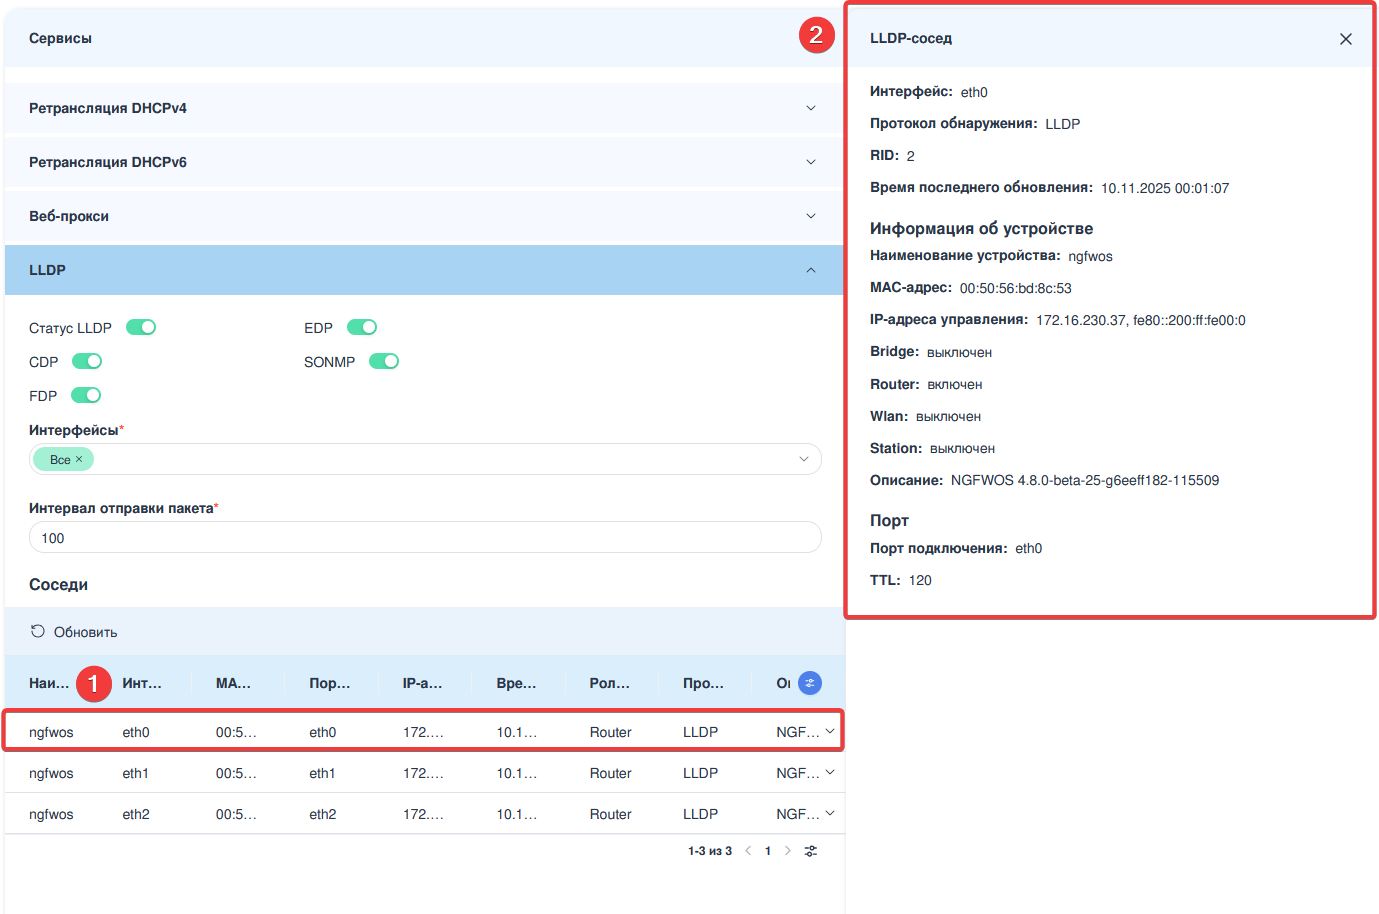Remove the 'Все' tag from interfaces

click(80, 459)
